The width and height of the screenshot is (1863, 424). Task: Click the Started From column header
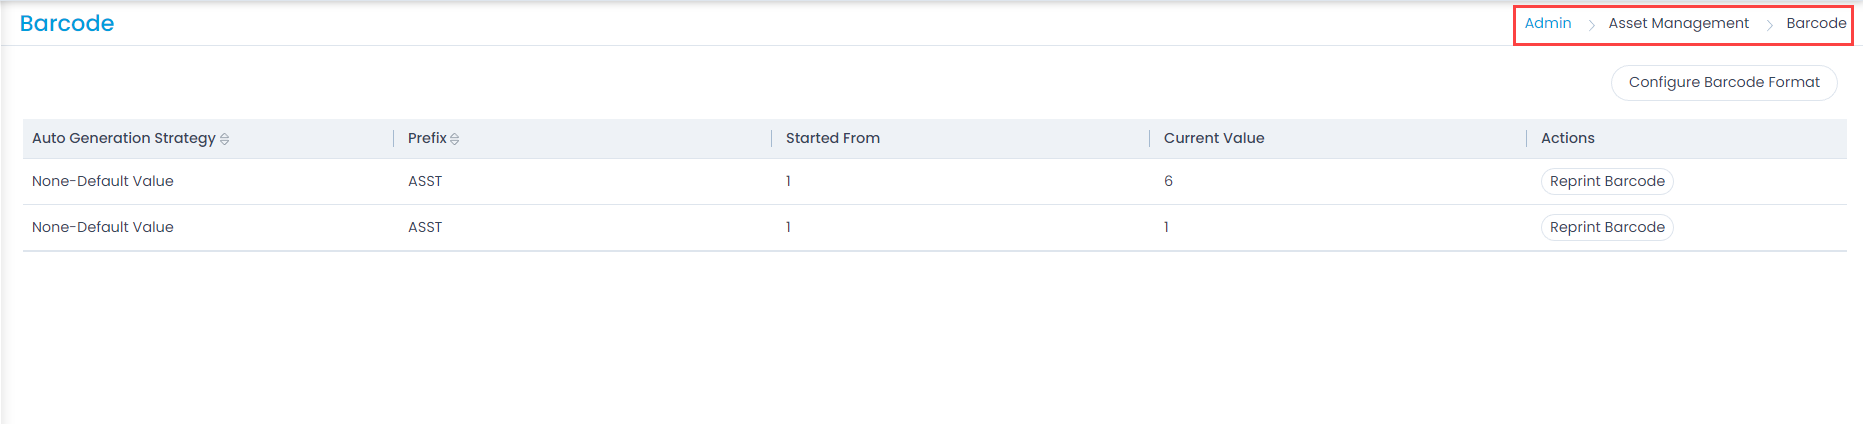pos(832,138)
